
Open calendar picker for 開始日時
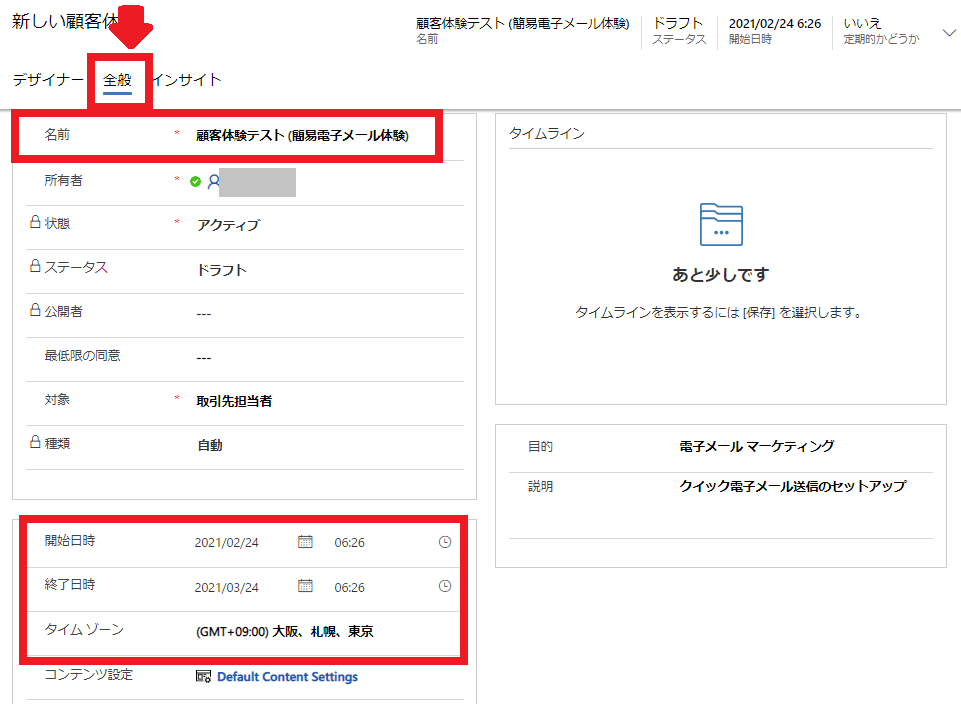(305, 542)
